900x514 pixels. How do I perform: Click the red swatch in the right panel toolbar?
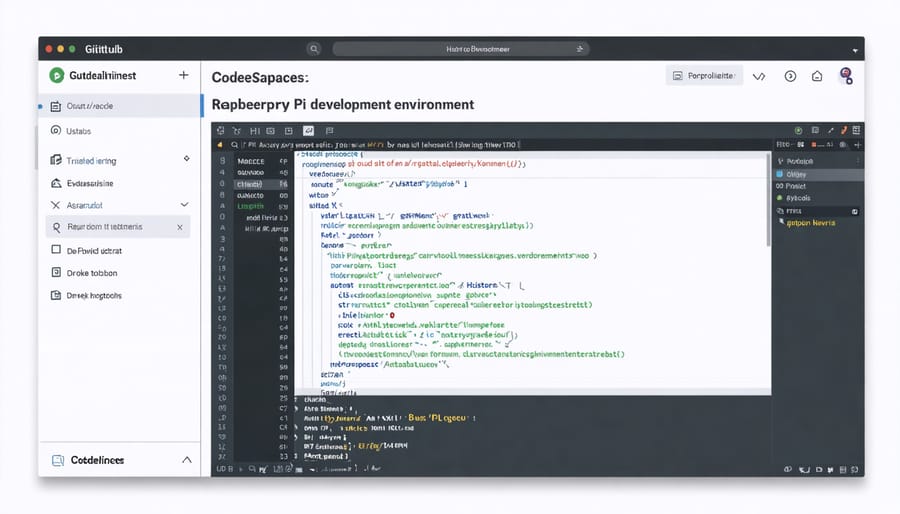tap(814, 145)
